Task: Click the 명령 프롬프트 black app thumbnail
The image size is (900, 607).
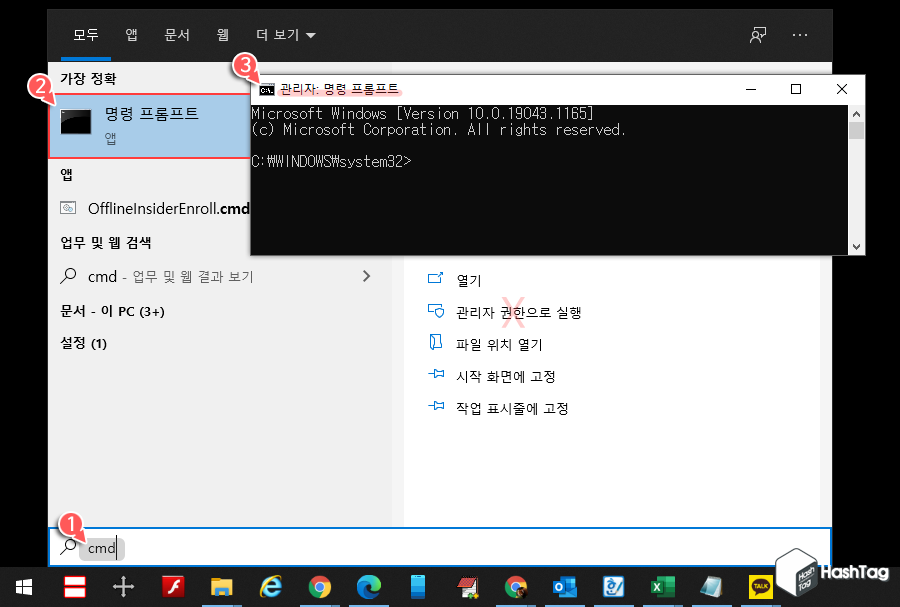Action: point(76,122)
